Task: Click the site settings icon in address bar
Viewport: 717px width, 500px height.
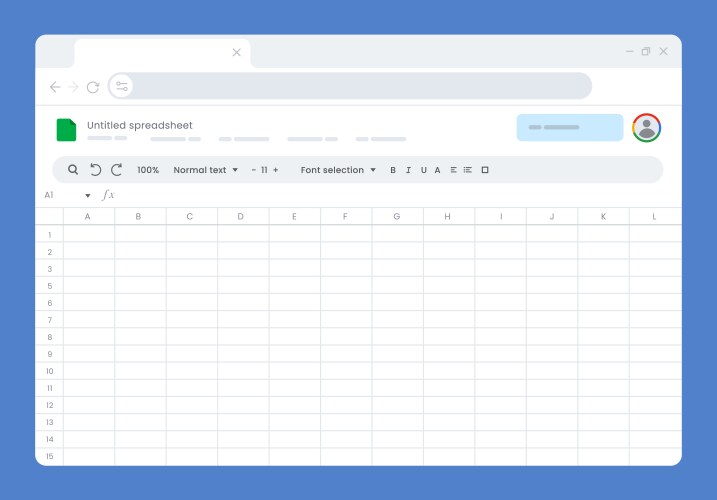Action: coord(122,87)
